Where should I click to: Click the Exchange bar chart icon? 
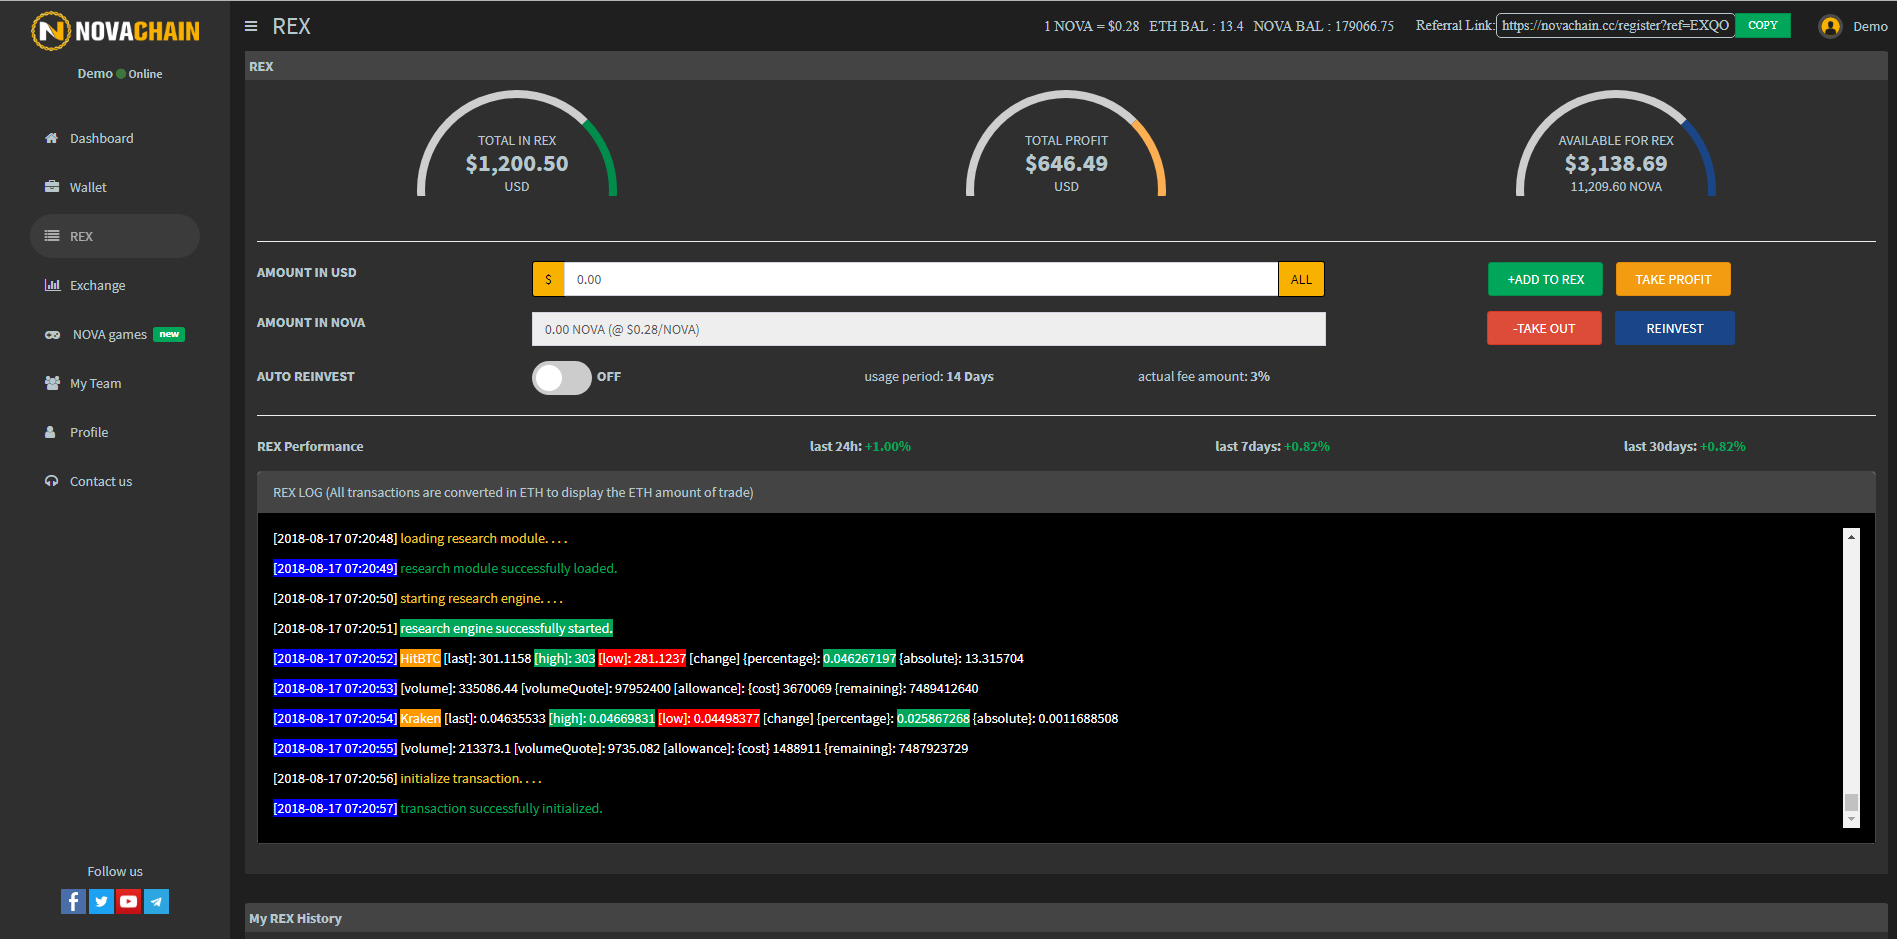pos(52,285)
